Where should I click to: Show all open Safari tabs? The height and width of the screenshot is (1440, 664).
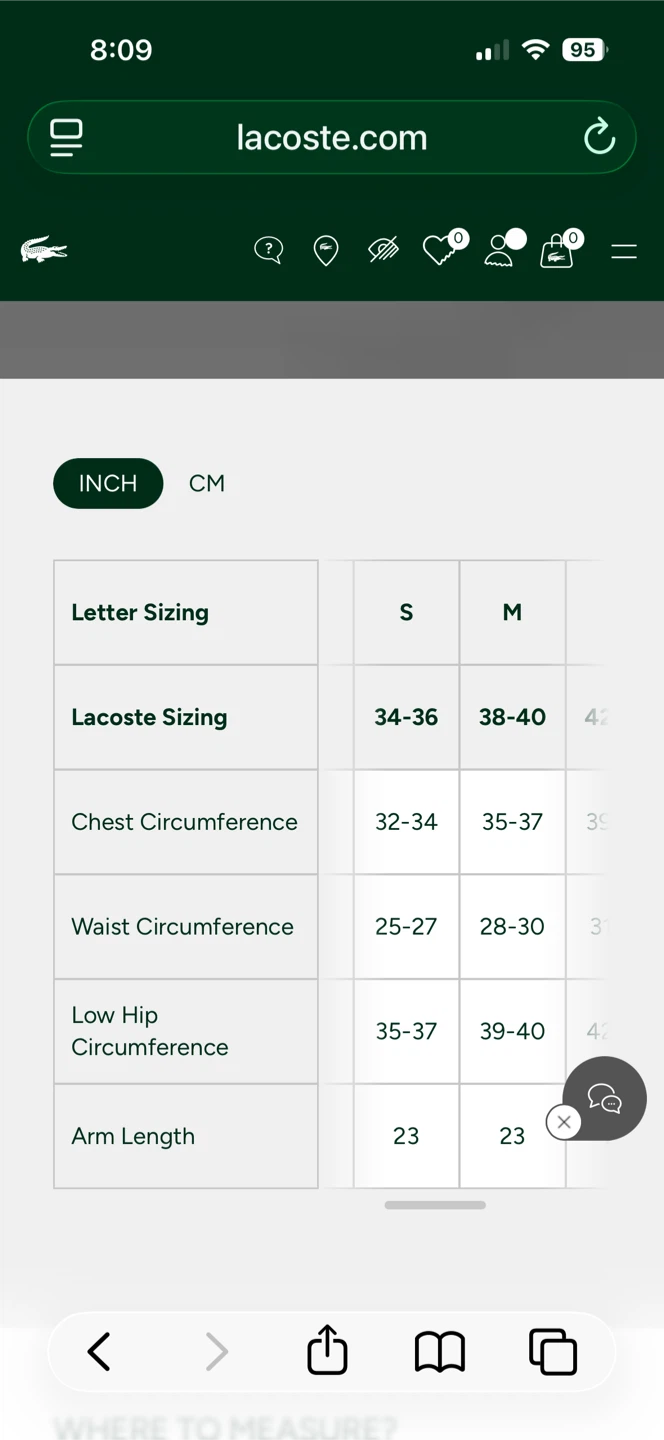[x=553, y=1352]
